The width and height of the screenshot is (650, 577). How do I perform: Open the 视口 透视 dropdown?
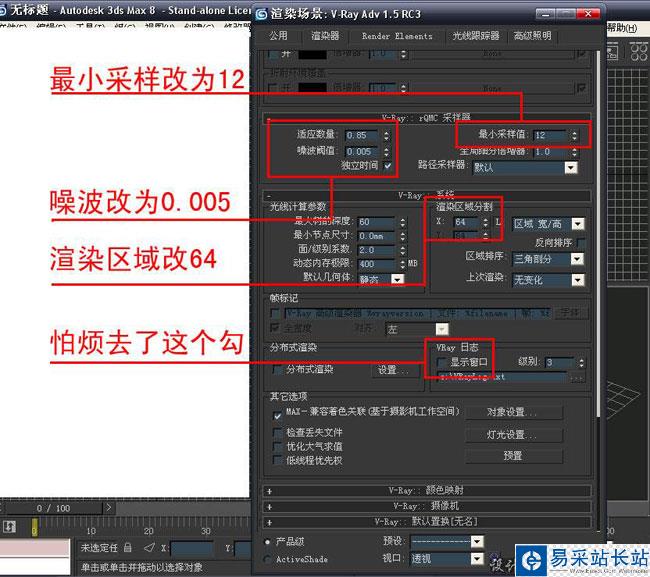tap(447, 559)
